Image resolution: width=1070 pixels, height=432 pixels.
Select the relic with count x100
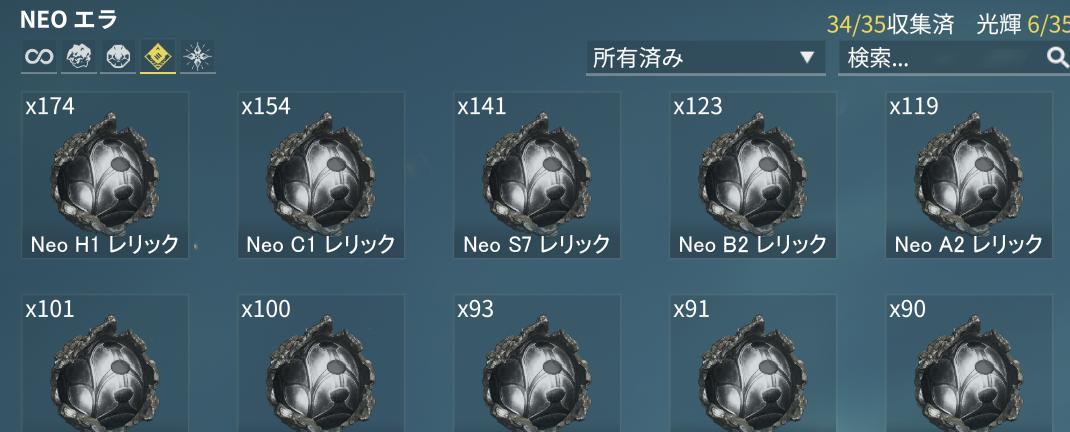(321, 363)
